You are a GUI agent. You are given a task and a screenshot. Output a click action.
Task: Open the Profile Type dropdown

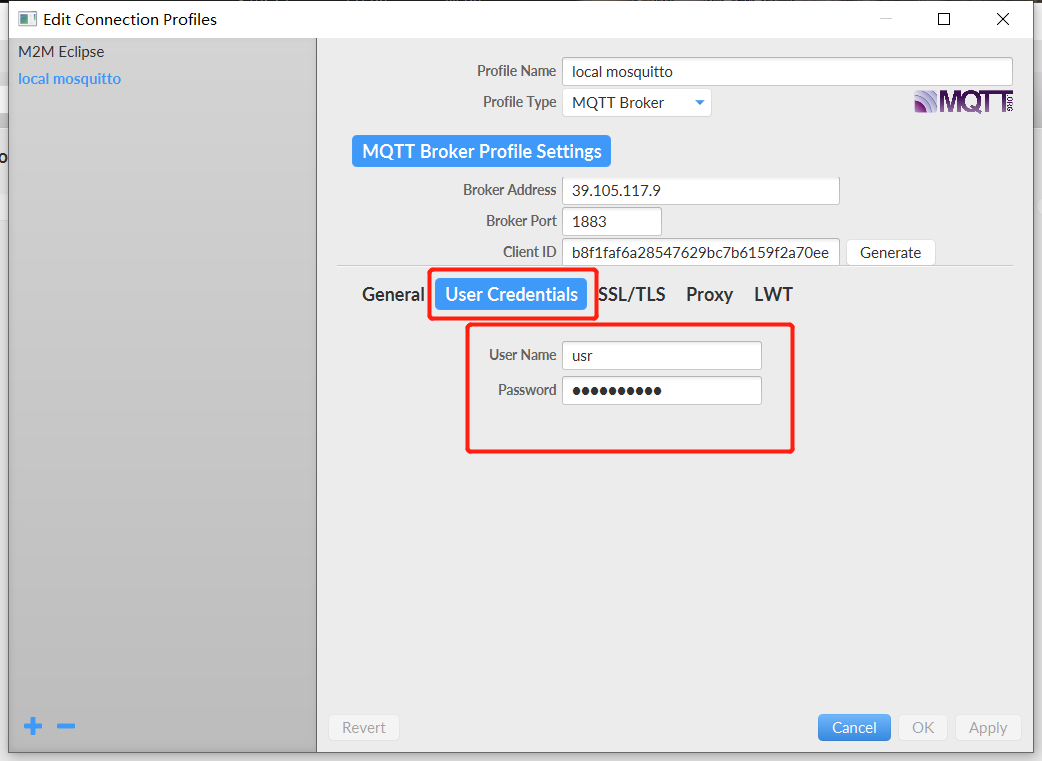[x=637, y=102]
